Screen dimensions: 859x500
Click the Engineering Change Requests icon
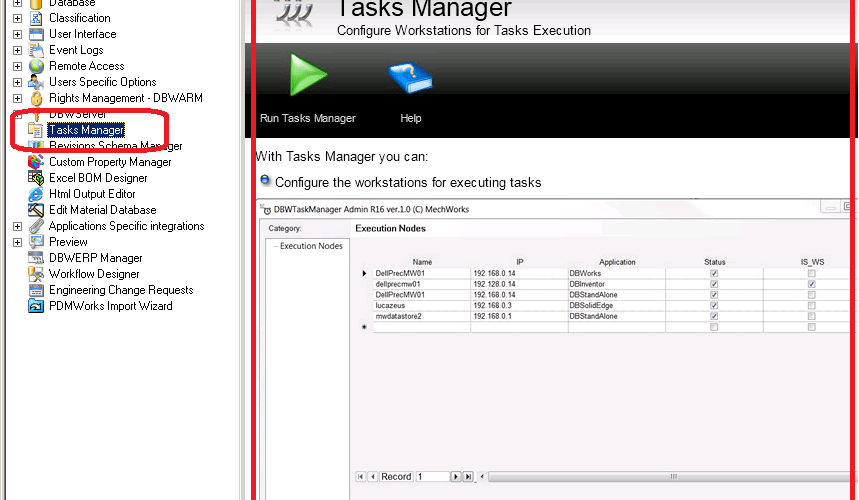36,290
